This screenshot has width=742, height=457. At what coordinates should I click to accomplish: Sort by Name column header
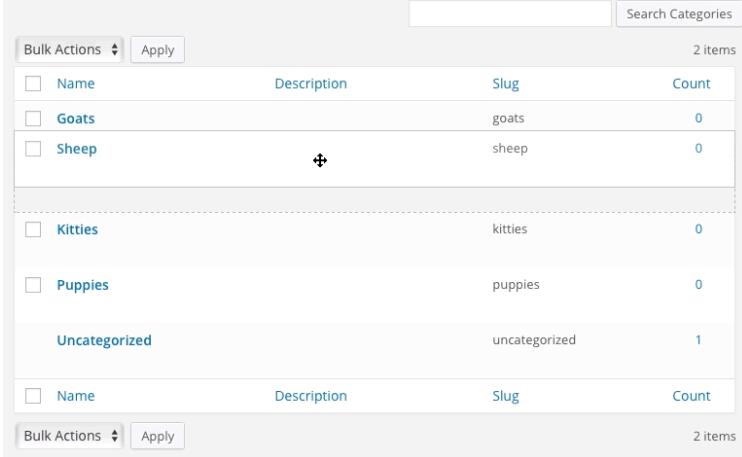[x=75, y=85]
